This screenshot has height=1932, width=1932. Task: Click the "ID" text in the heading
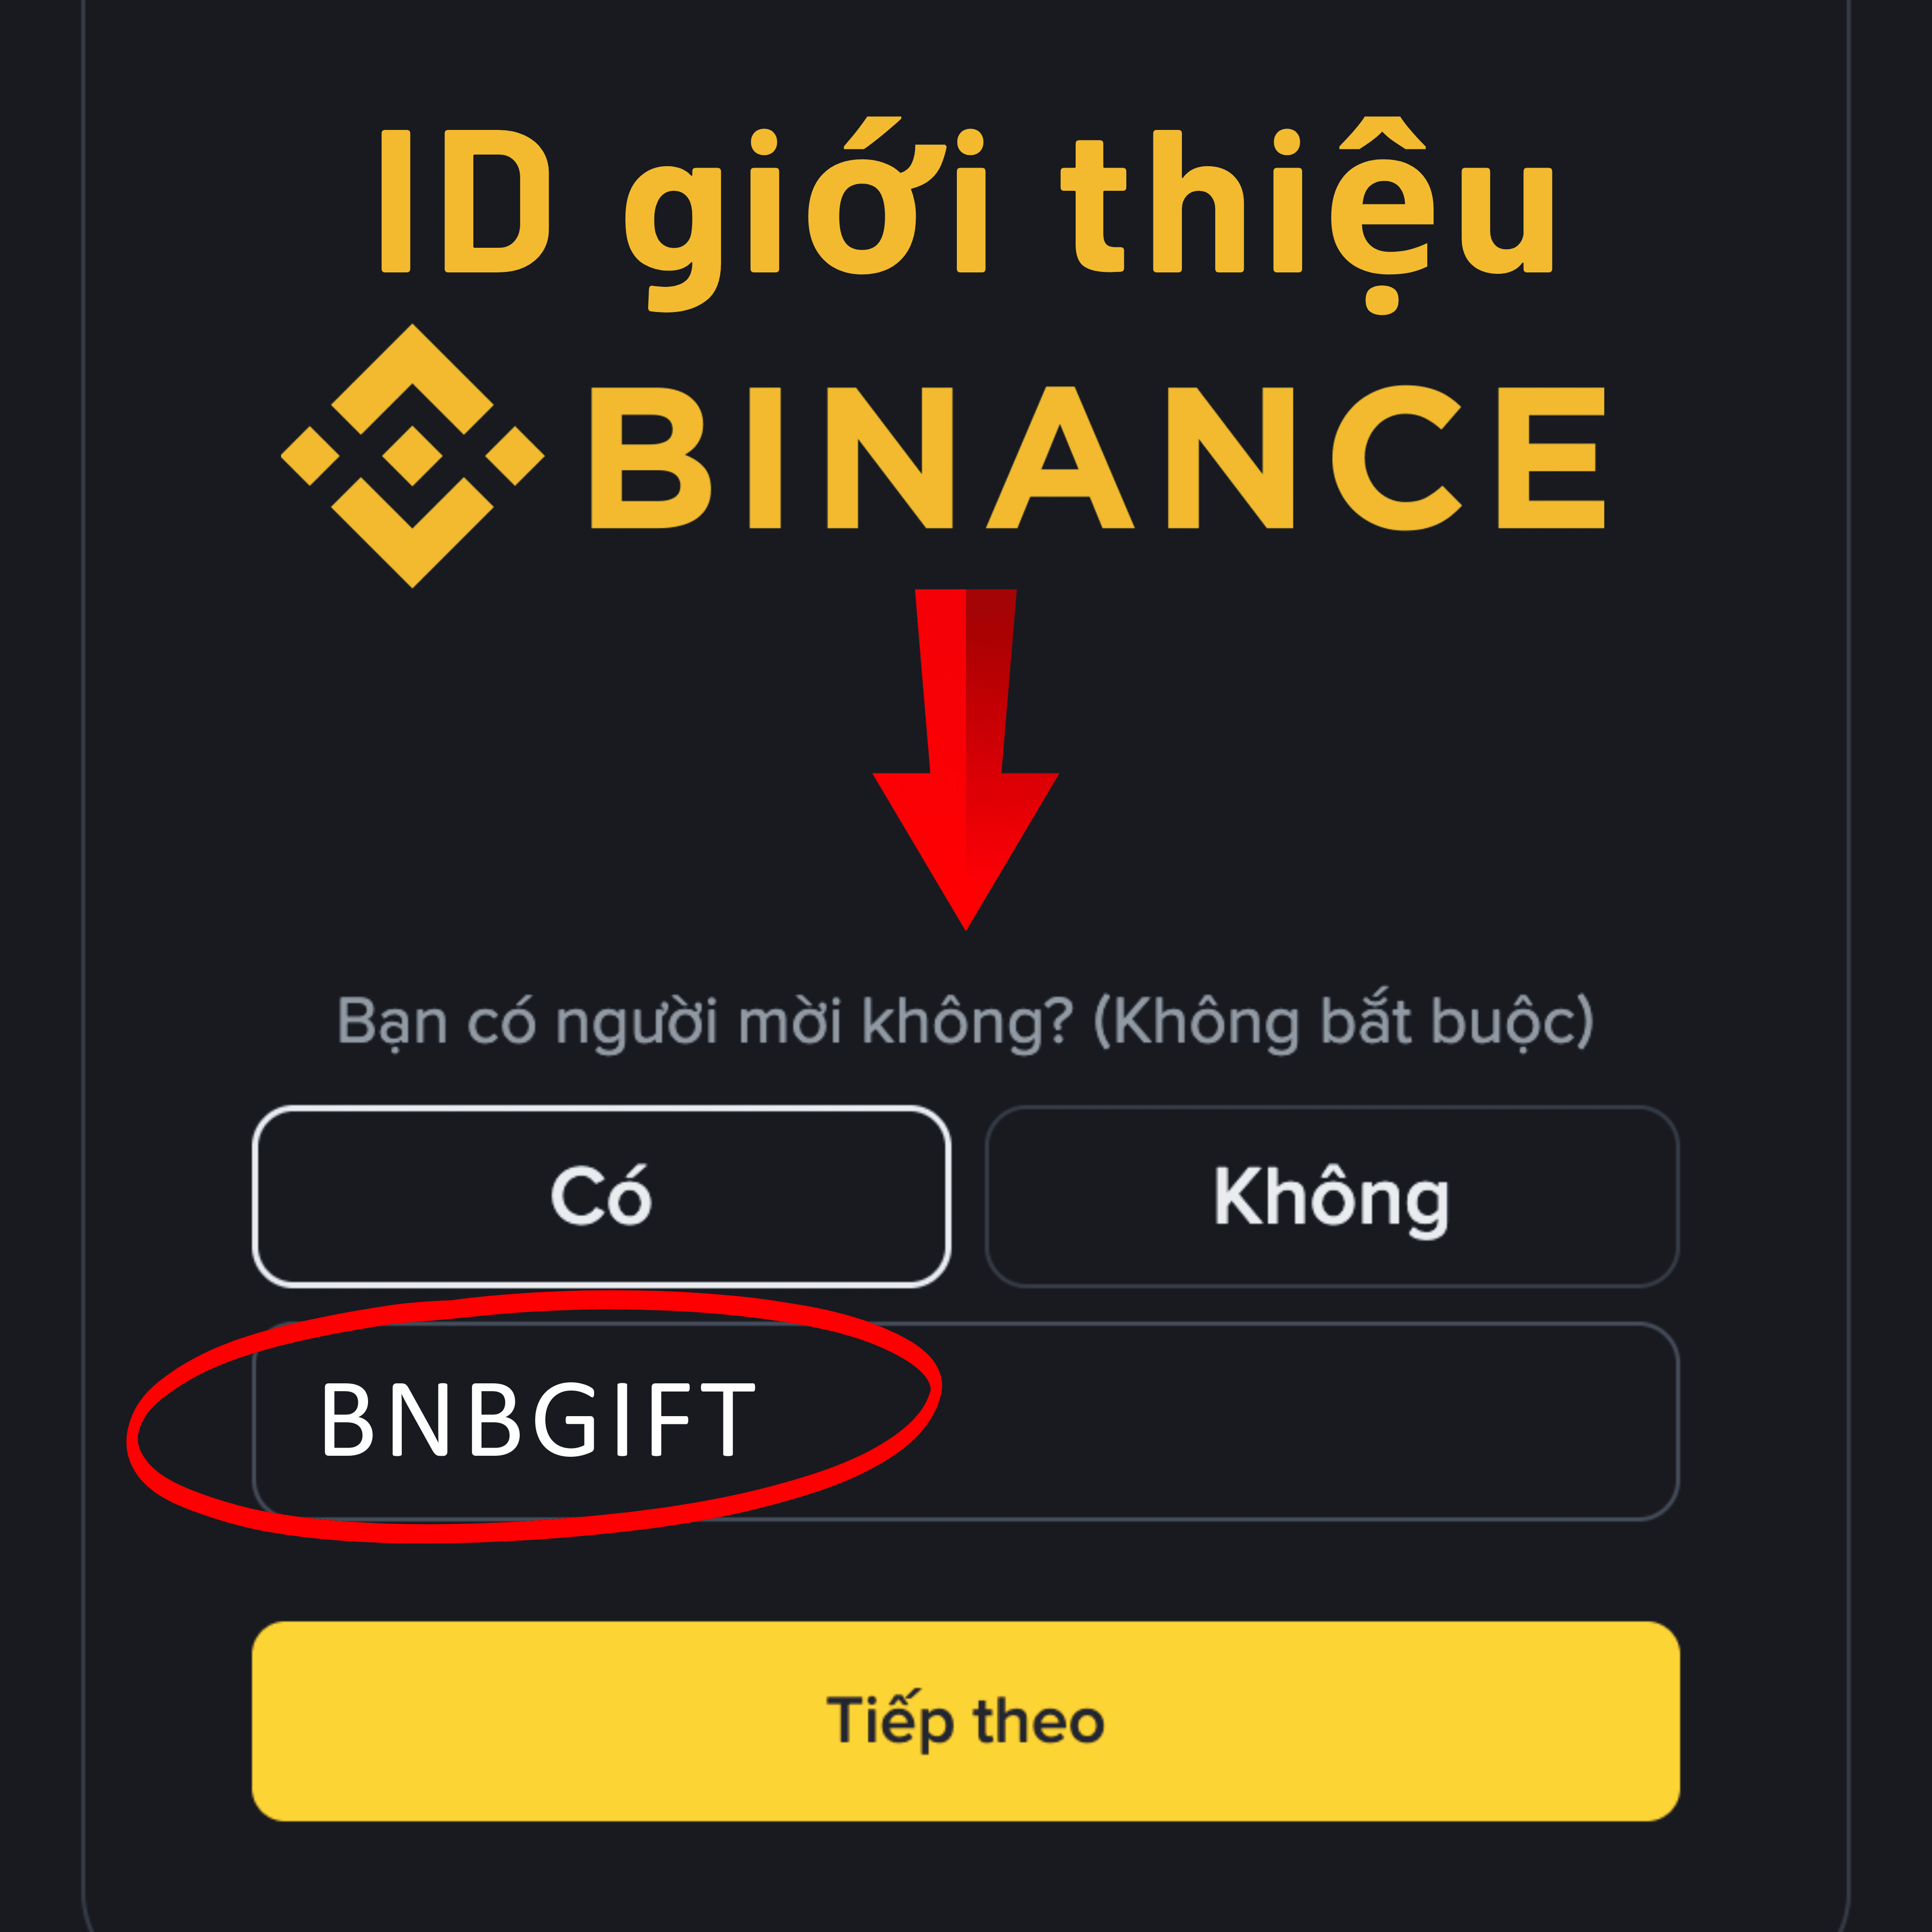pyautogui.click(x=465, y=201)
